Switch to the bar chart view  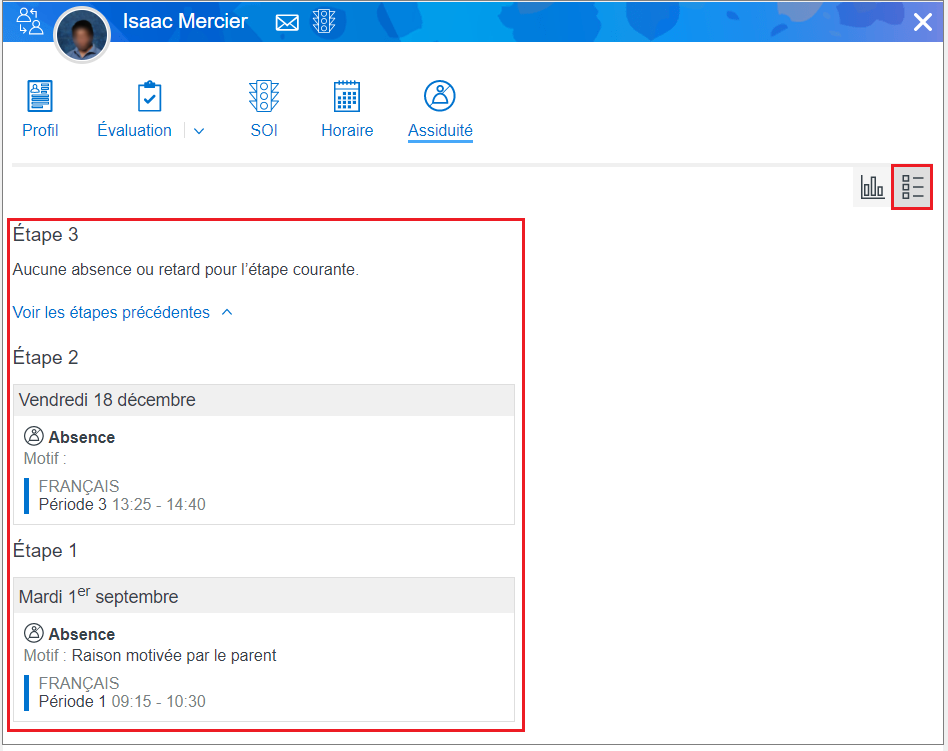pos(872,187)
